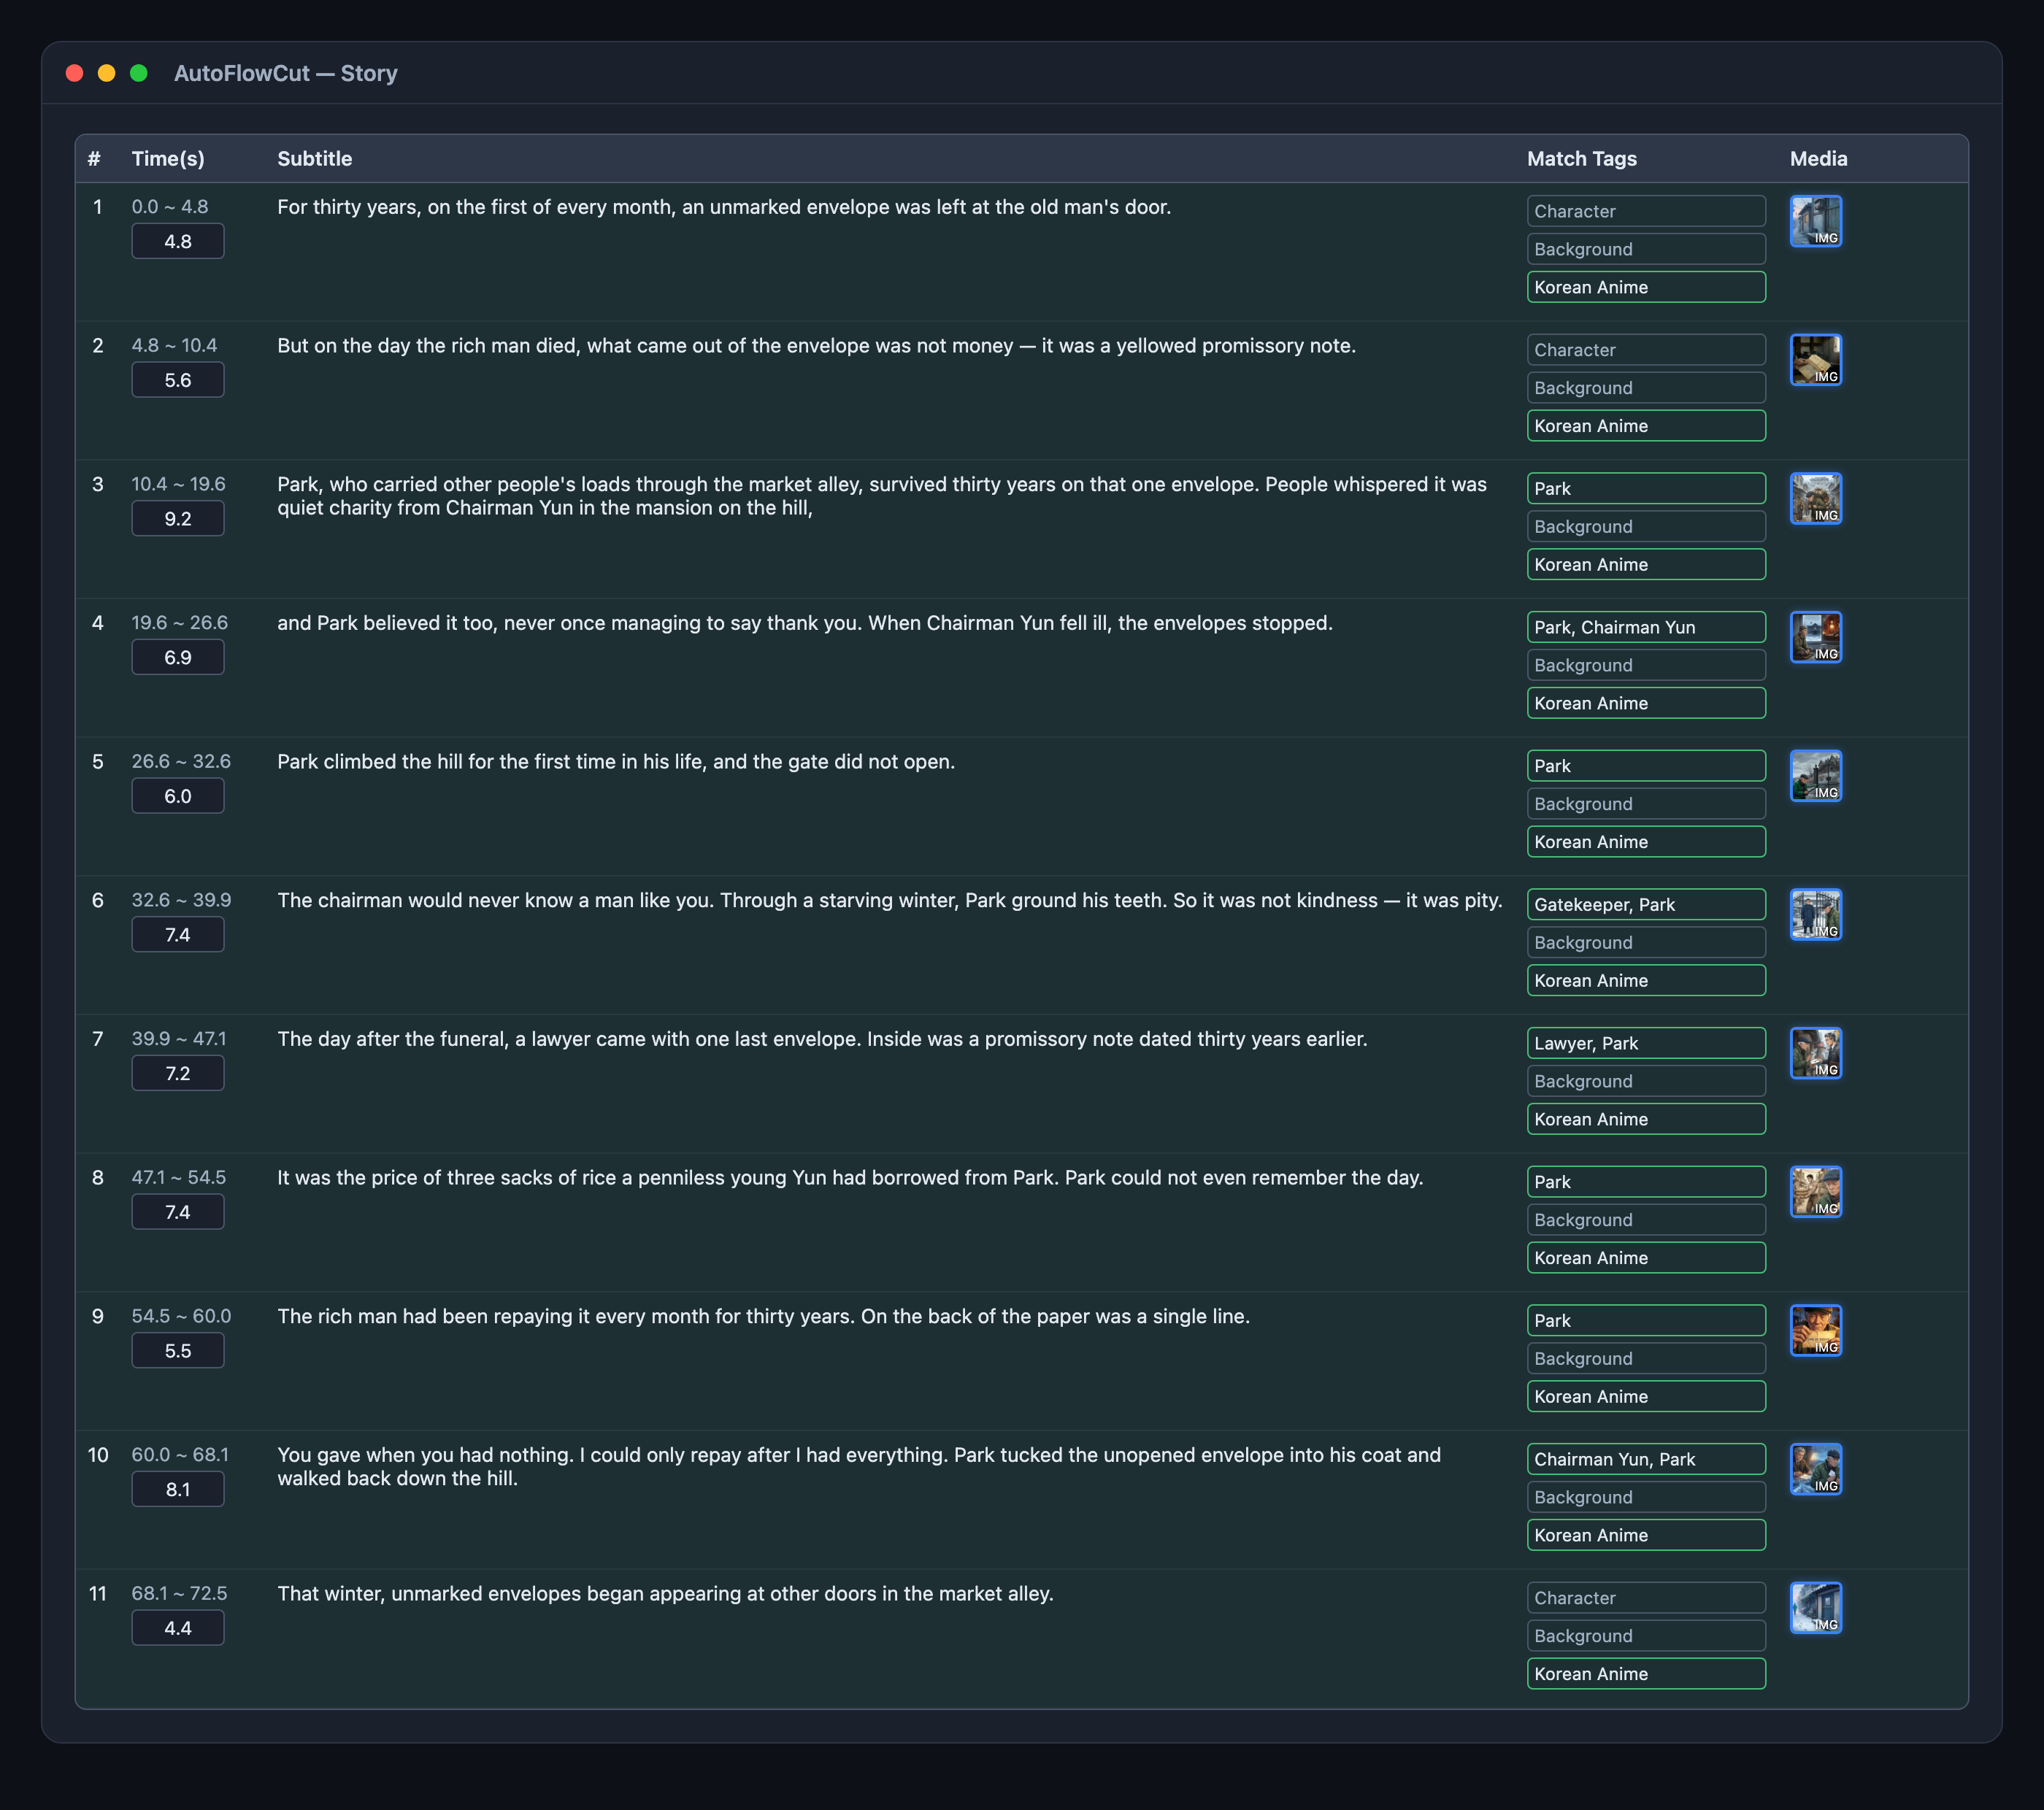Open the row 10 media thumbnail
The height and width of the screenshot is (1810, 2044).
coord(1815,1469)
